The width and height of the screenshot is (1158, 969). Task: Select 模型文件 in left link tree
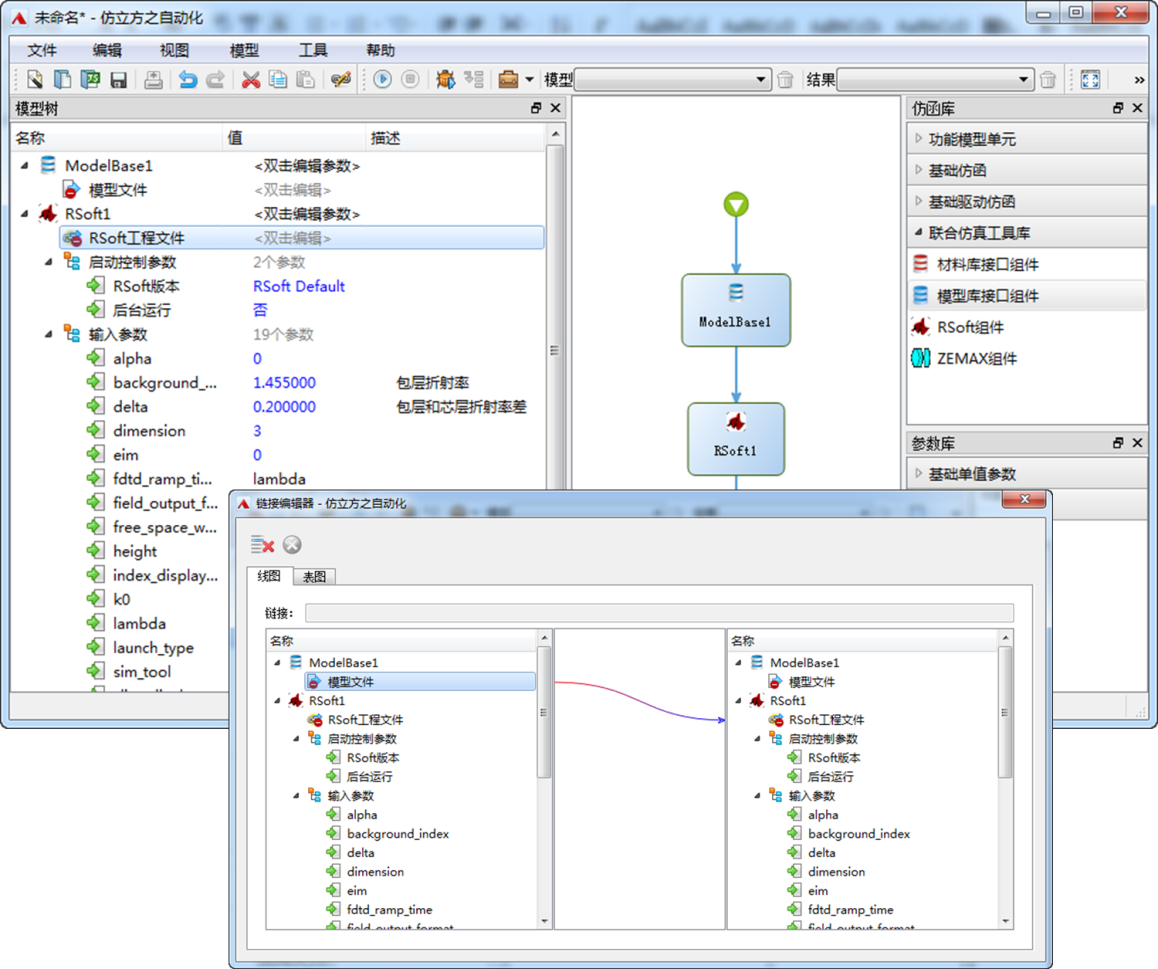pos(419,682)
